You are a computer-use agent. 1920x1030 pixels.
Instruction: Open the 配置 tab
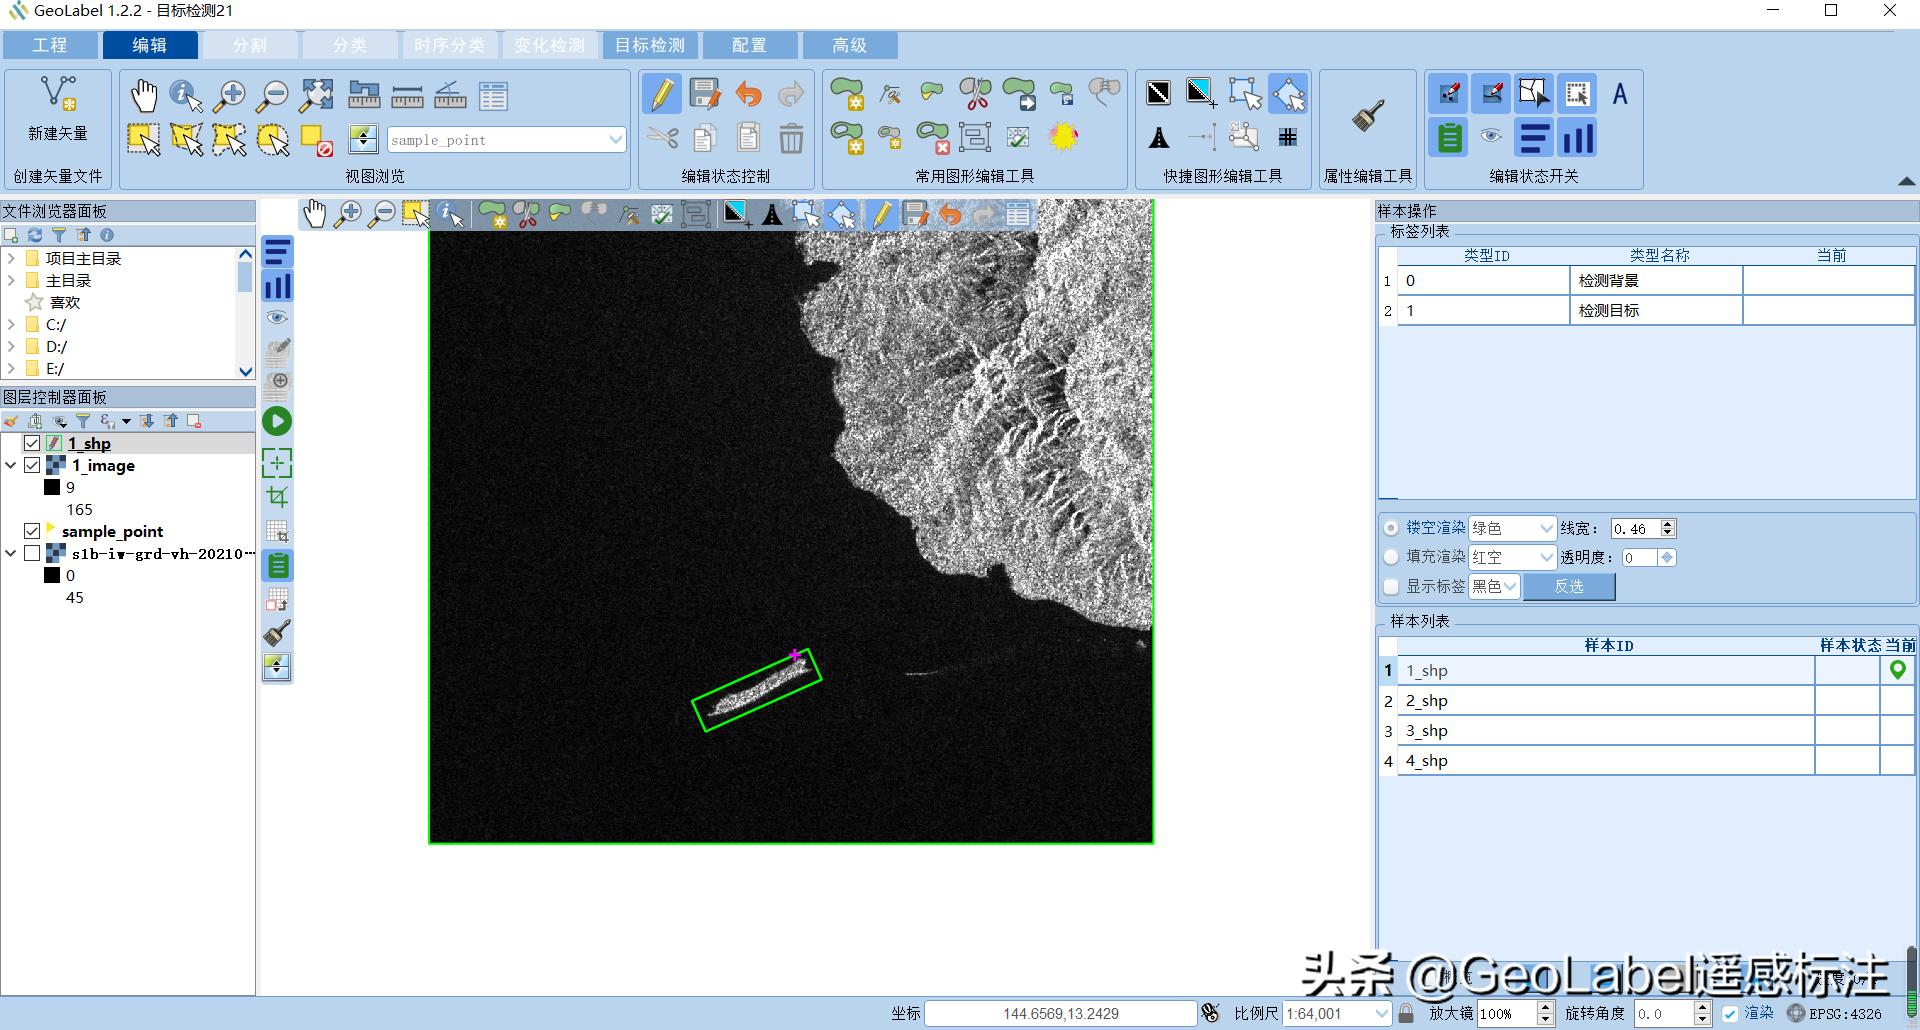(749, 45)
